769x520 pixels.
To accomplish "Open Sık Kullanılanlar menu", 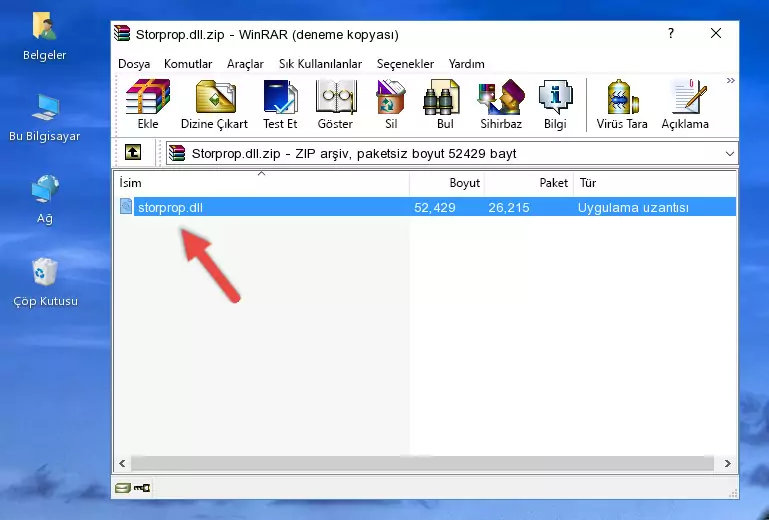I will pos(320,64).
